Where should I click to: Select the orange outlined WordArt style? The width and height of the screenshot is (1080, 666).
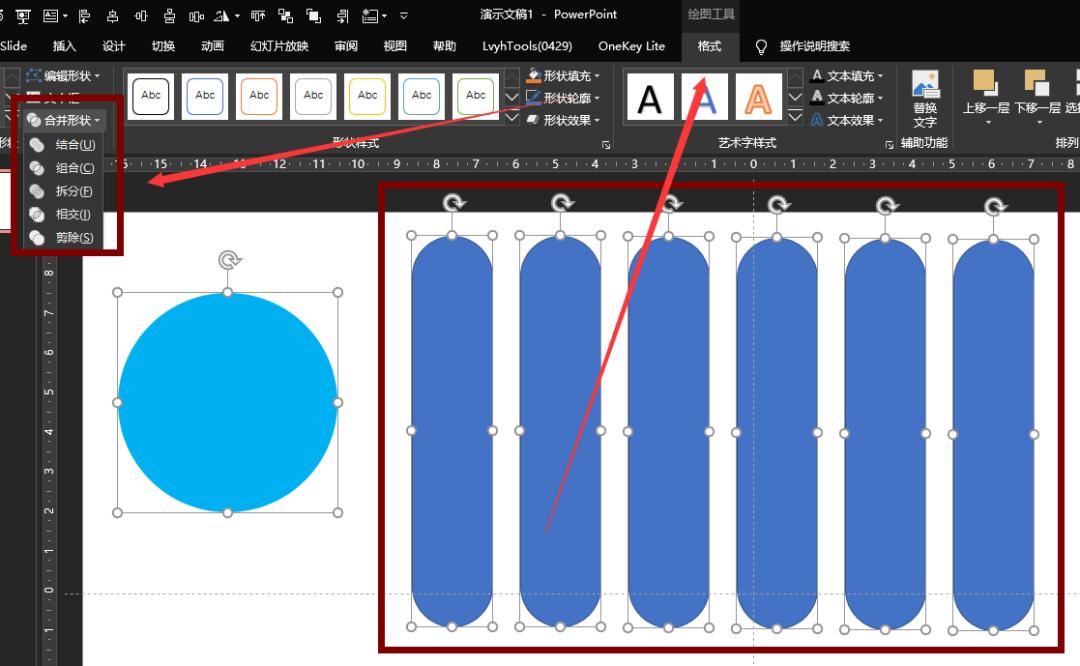[x=759, y=97]
